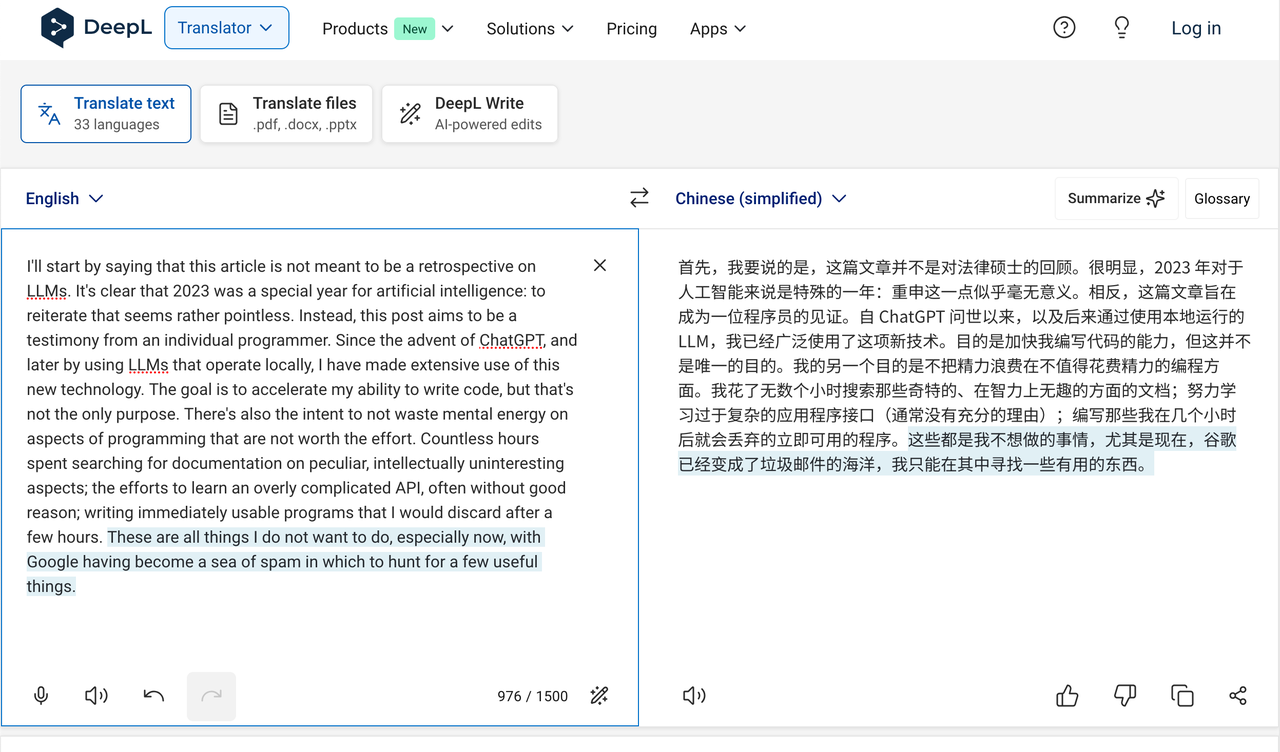
Task: Click the magic wand write icon in source panel
Action: (599, 696)
